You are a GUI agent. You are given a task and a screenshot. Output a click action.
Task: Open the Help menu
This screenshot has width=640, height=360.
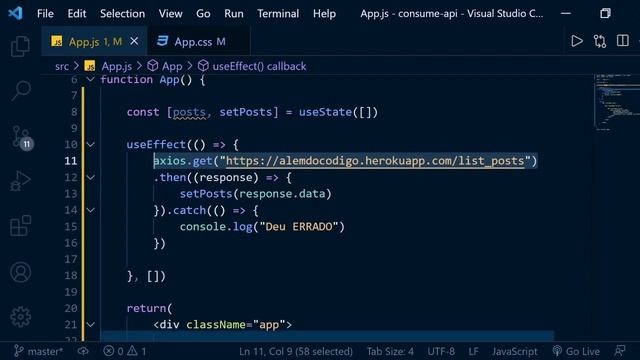[324, 13]
